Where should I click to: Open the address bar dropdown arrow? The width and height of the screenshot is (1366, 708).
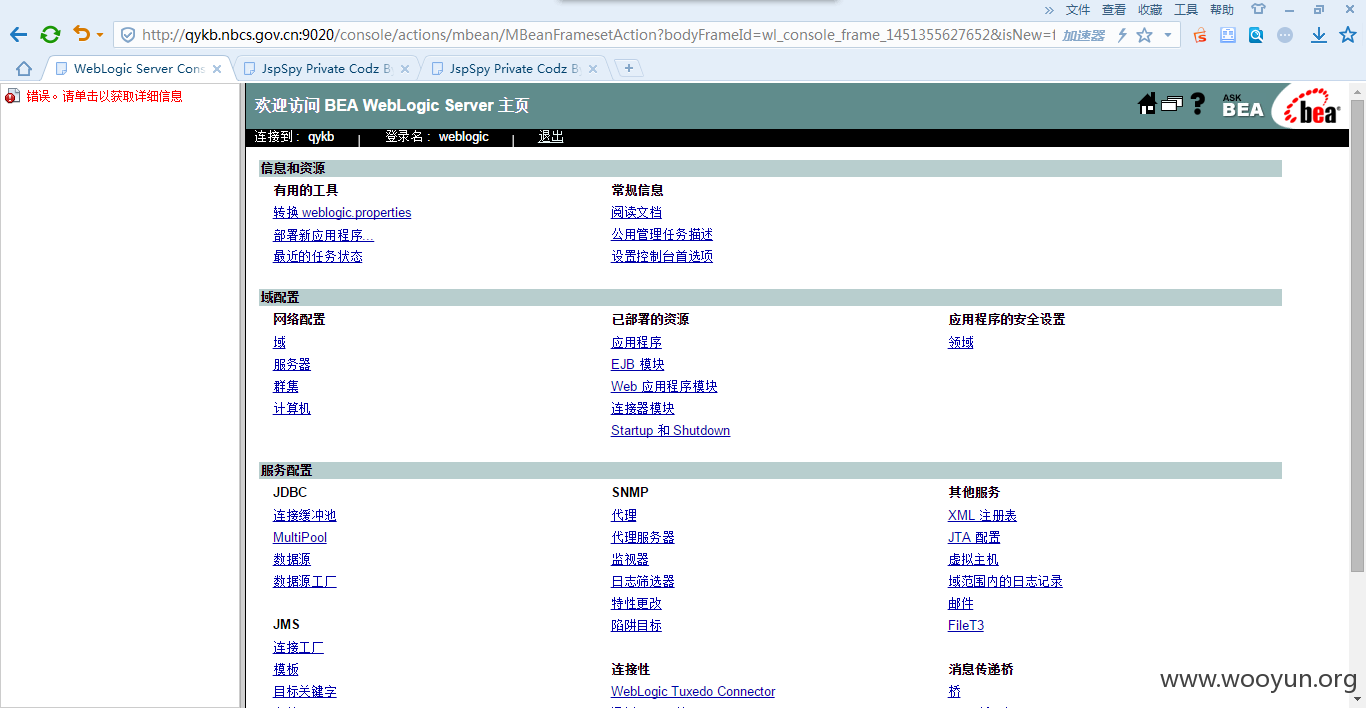[x=1168, y=35]
